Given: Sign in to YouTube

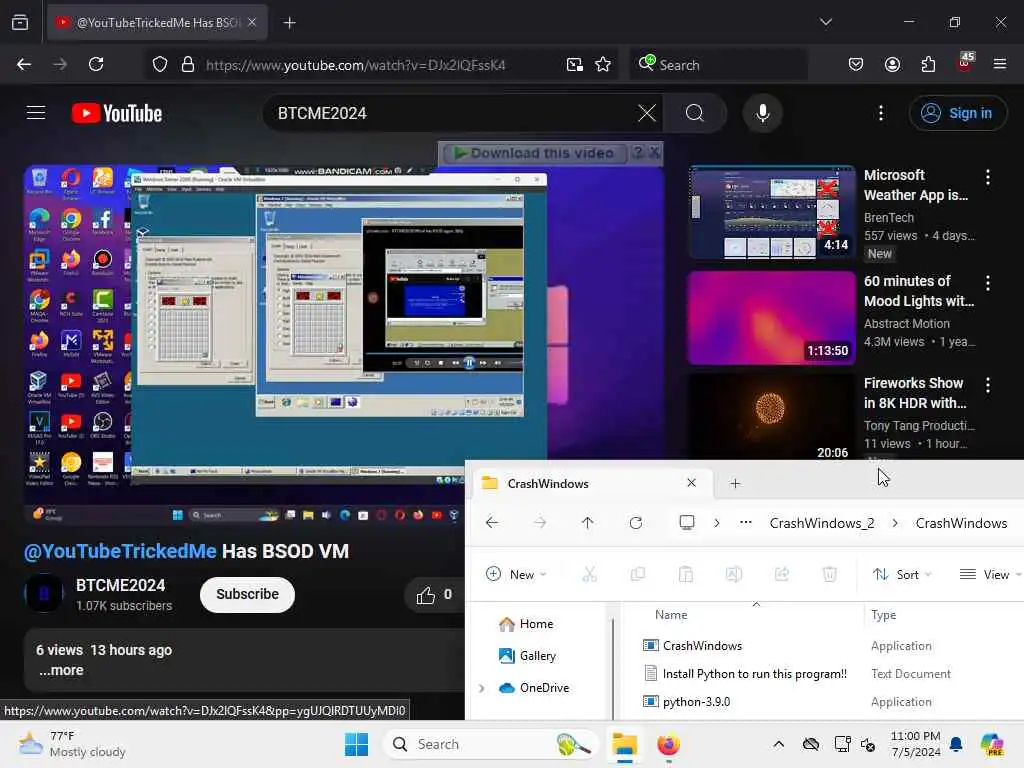Looking at the screenshot, I should pos(957,113).
